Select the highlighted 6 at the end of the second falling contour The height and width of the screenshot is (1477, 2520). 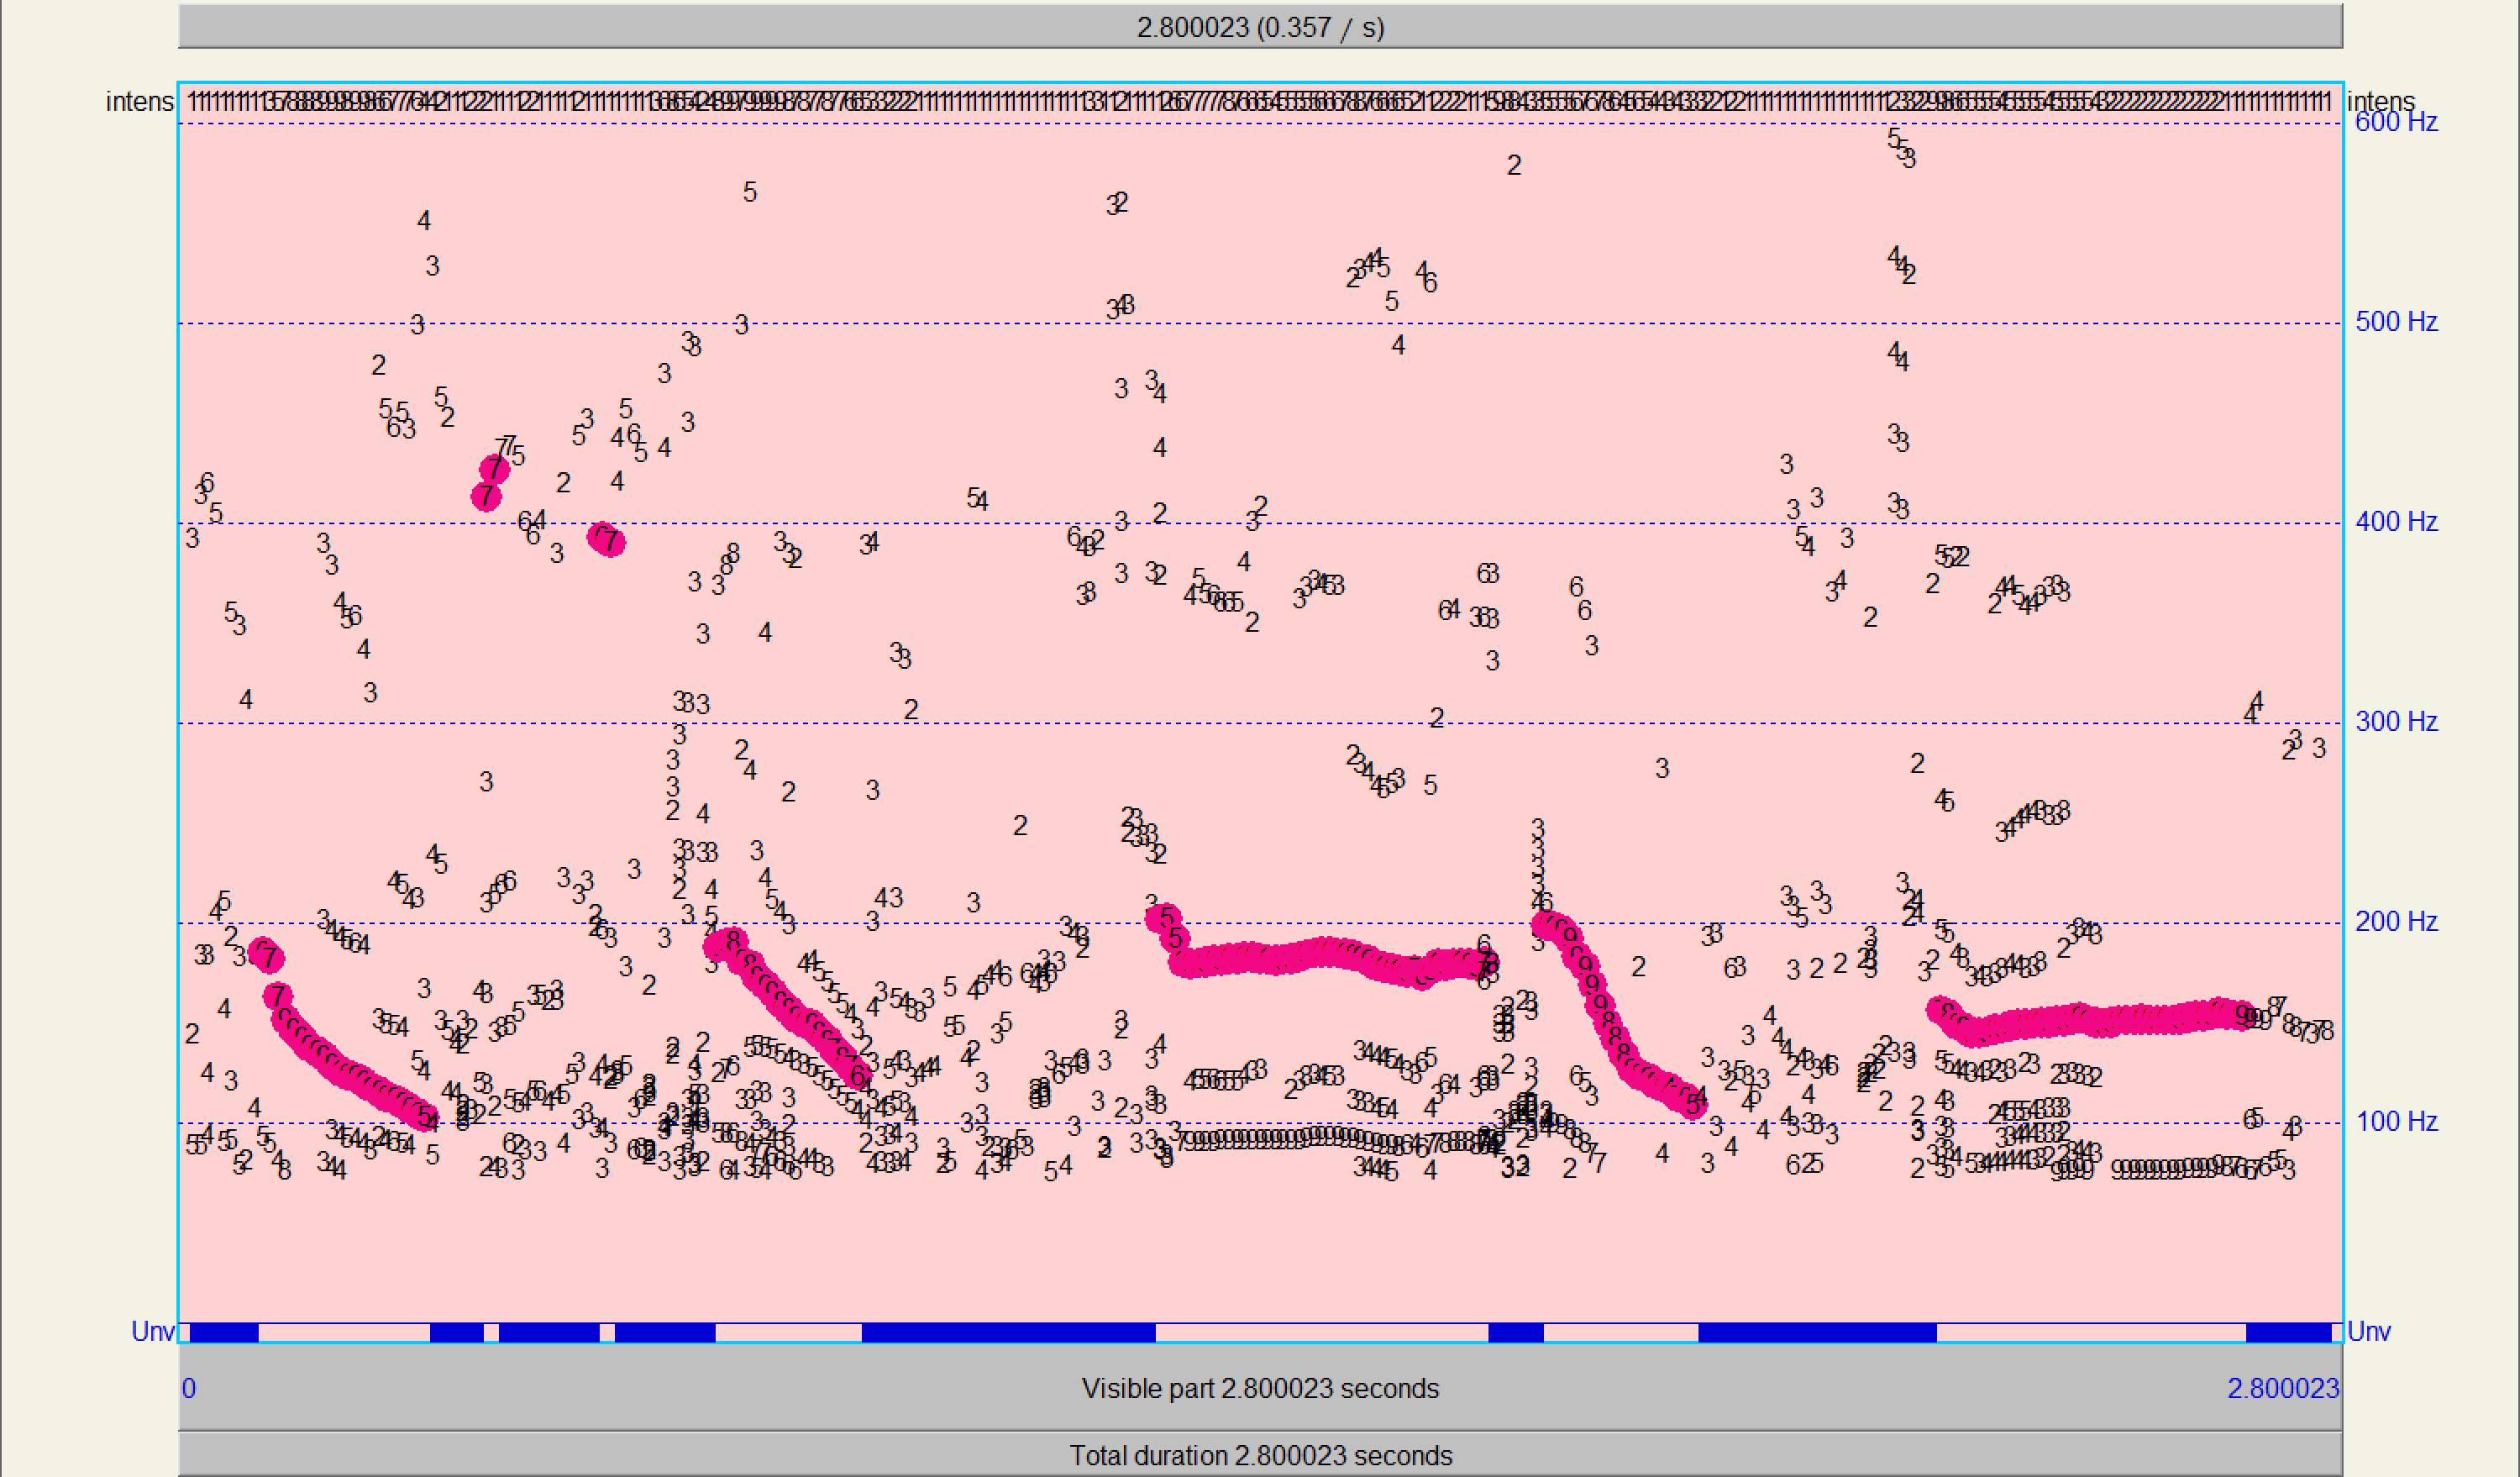coord(857,1076)
